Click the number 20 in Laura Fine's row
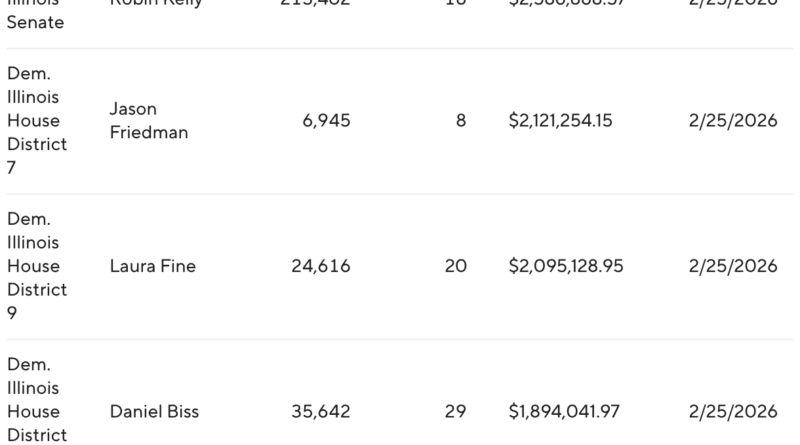 455,266
